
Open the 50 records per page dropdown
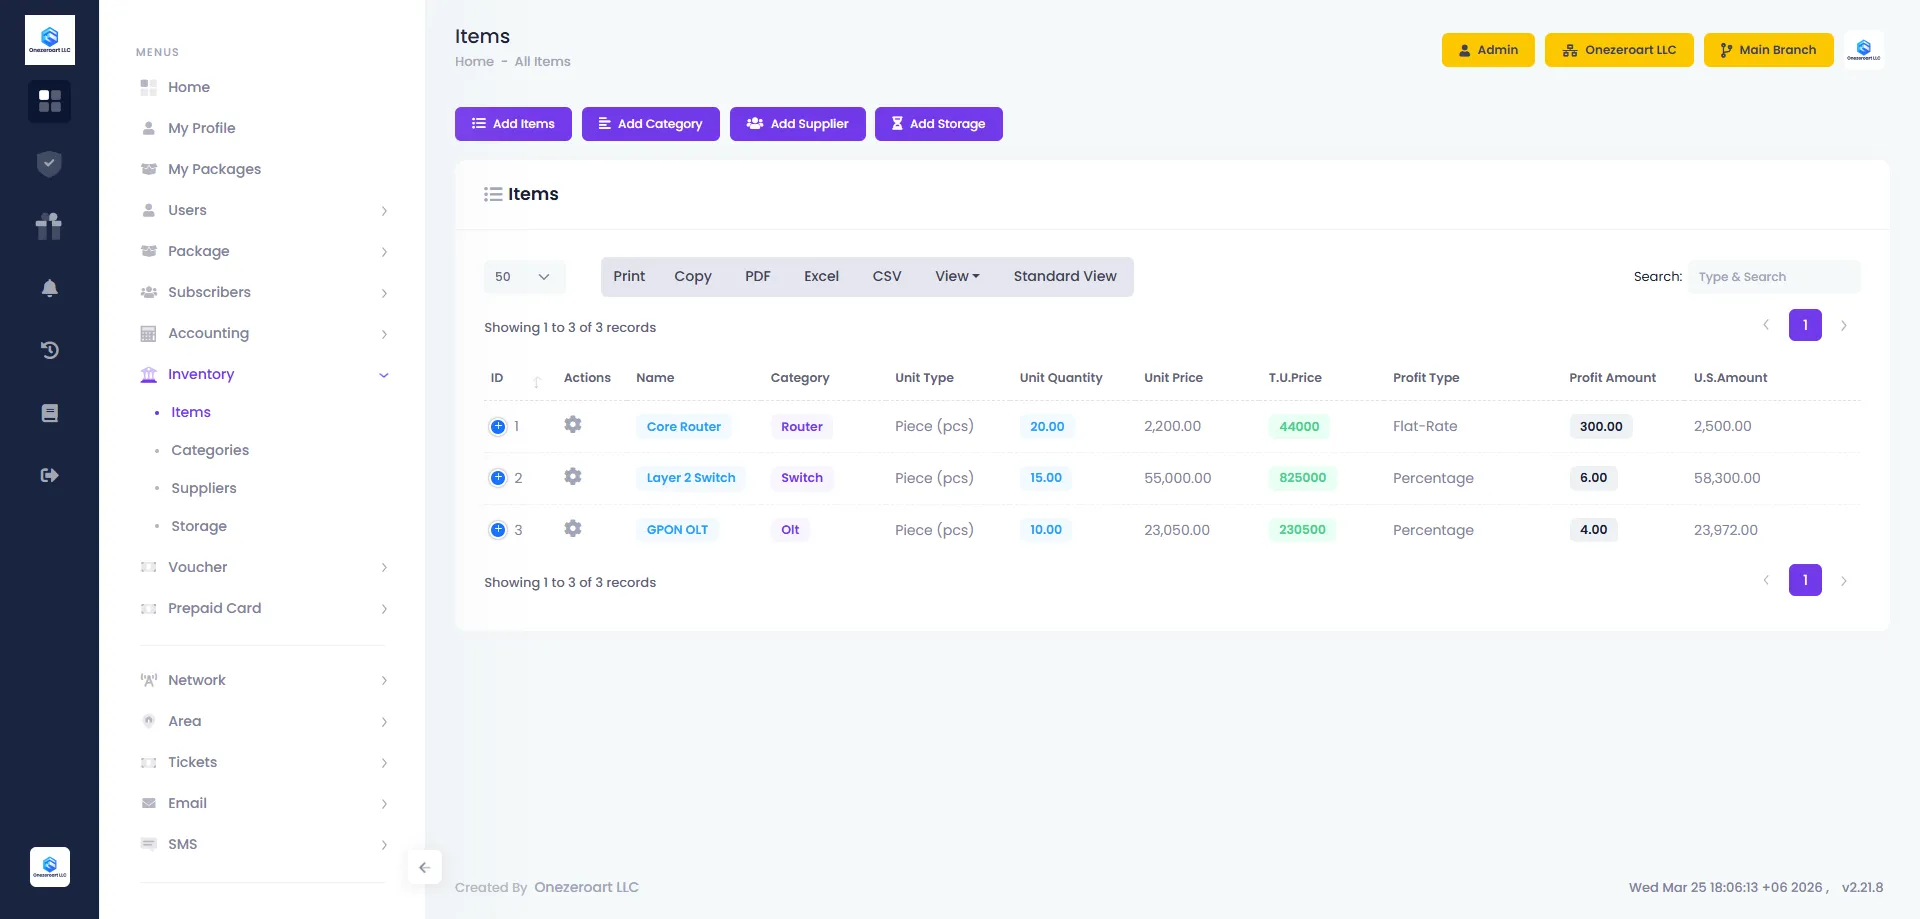pos(524,277)
